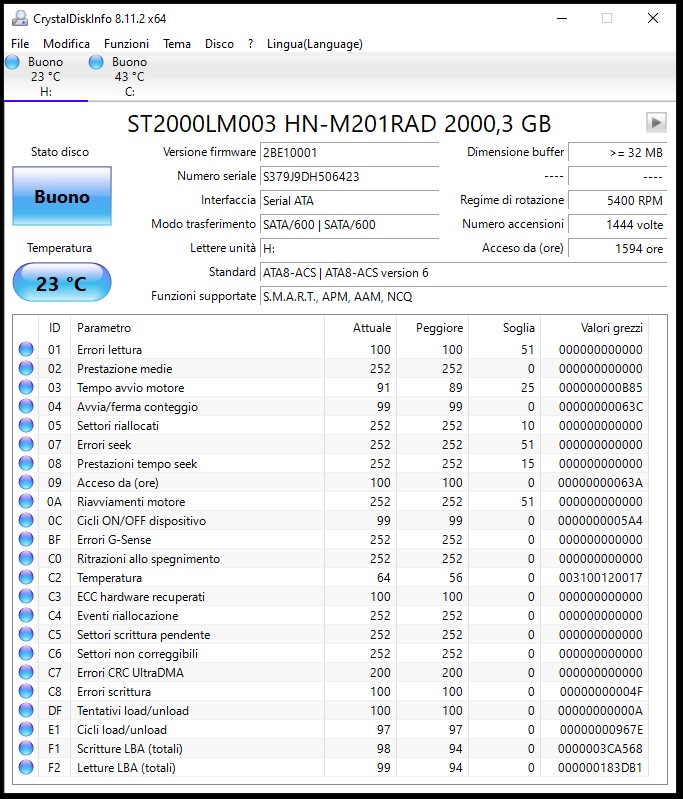Click the status orb for Avvia/ferma conteggio

(x=26, y=406)
